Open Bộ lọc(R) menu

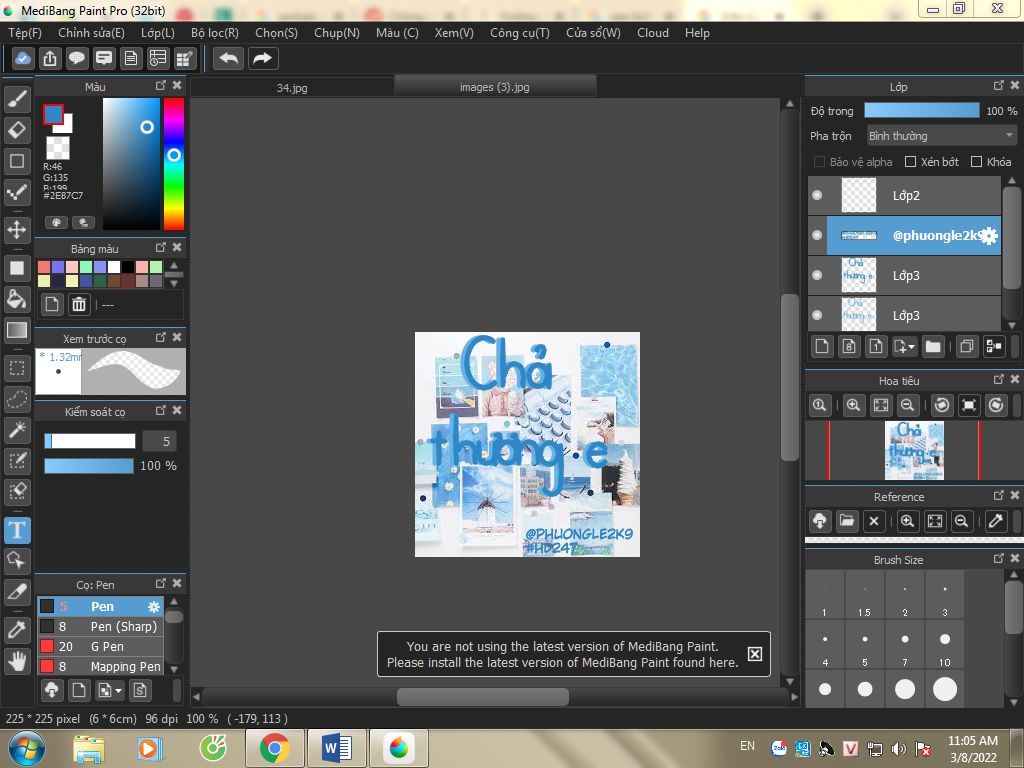click(x=215, y=33)
